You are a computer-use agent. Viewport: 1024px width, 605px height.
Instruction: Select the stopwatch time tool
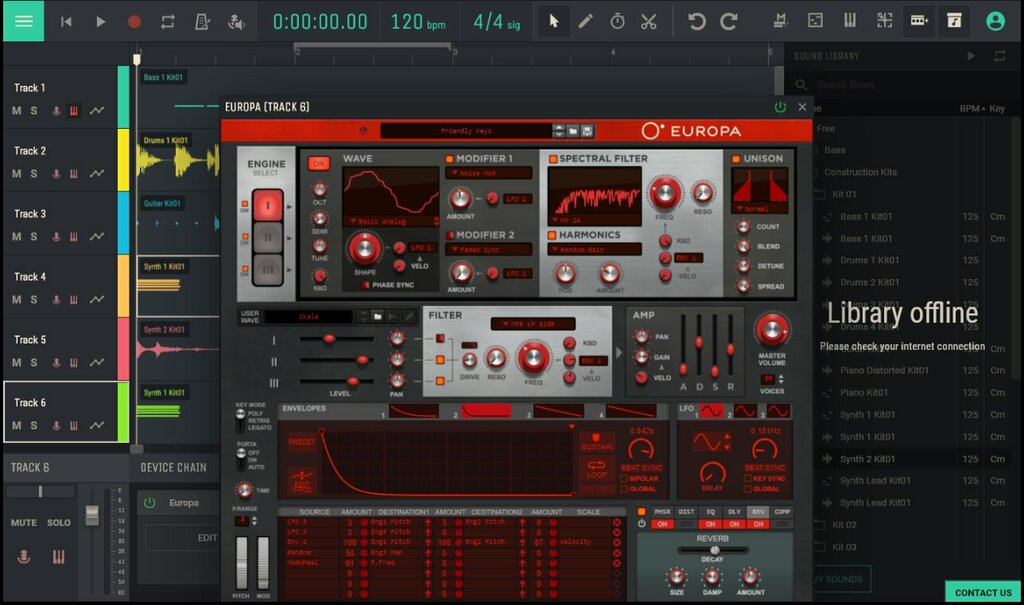click(617, 22)
